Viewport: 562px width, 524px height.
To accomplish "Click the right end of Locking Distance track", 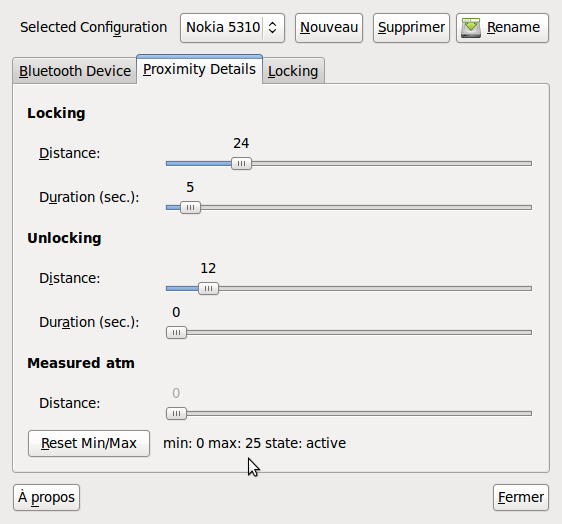I will (x=529, y=163).
